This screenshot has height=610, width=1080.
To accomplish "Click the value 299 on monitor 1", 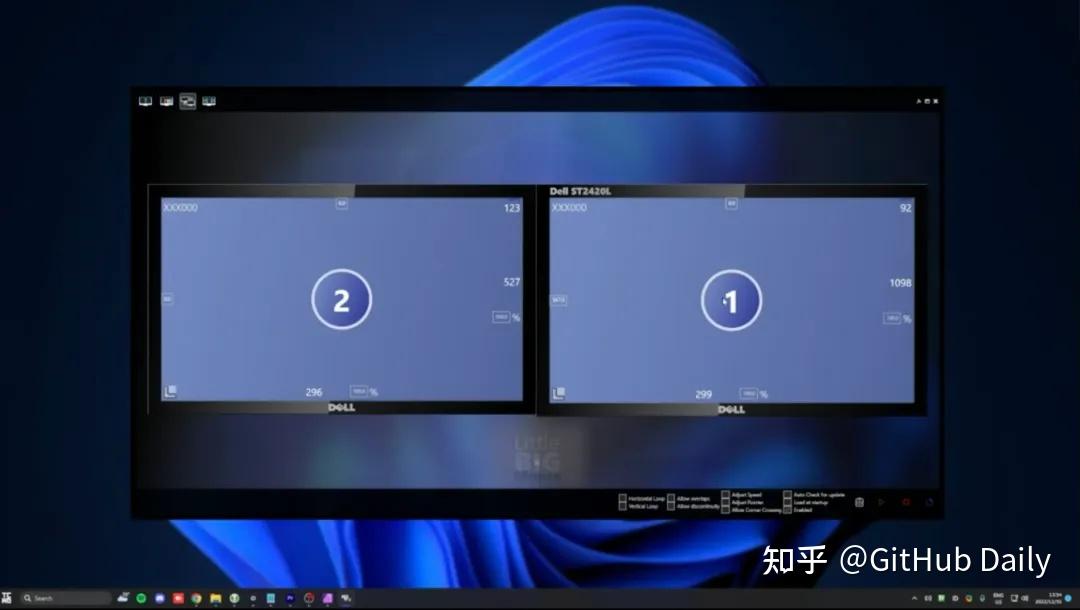I will [703, 395].
